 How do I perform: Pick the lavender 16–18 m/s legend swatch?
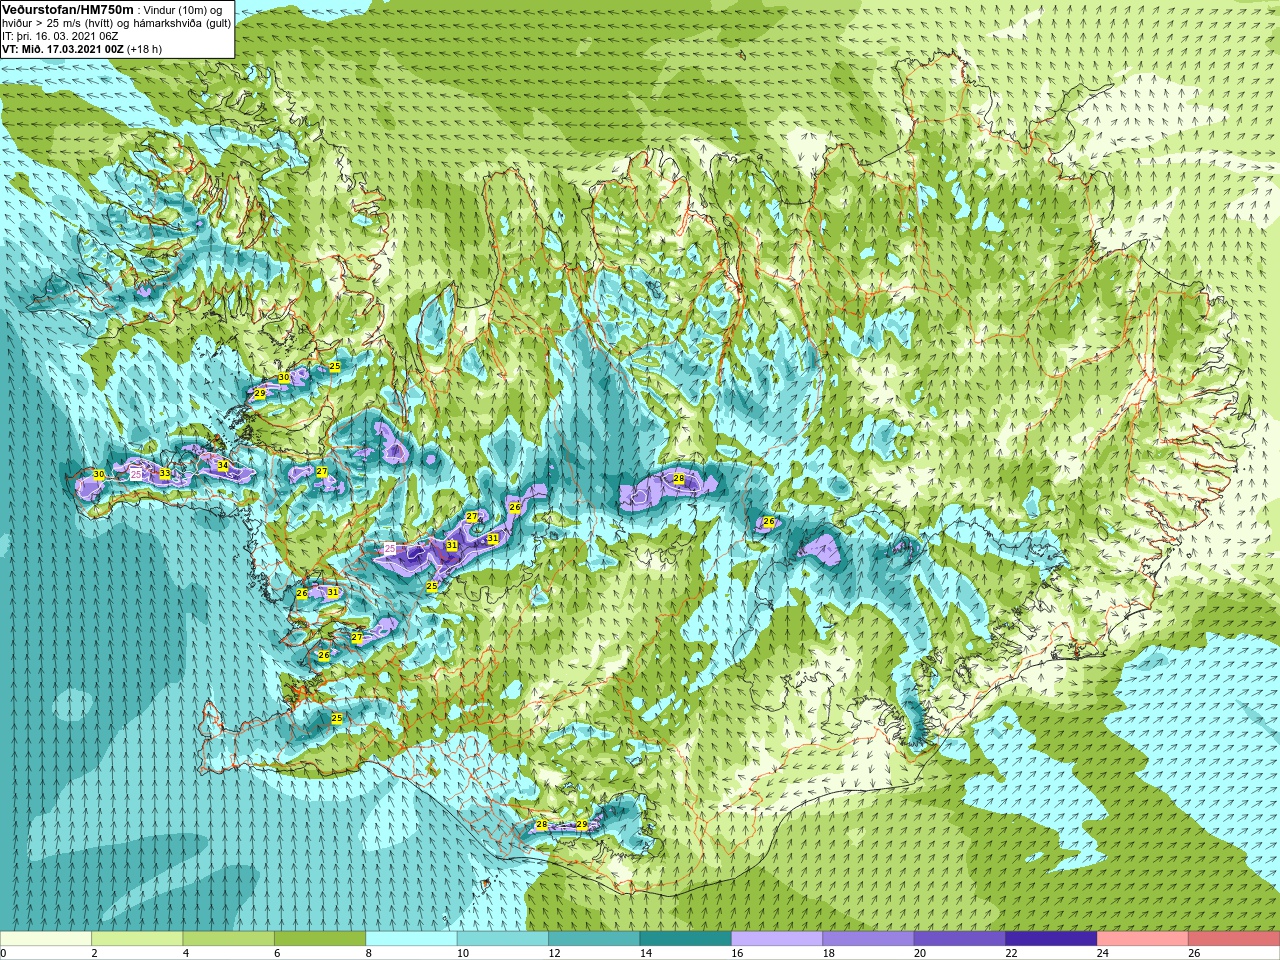(x=777, y=939)
